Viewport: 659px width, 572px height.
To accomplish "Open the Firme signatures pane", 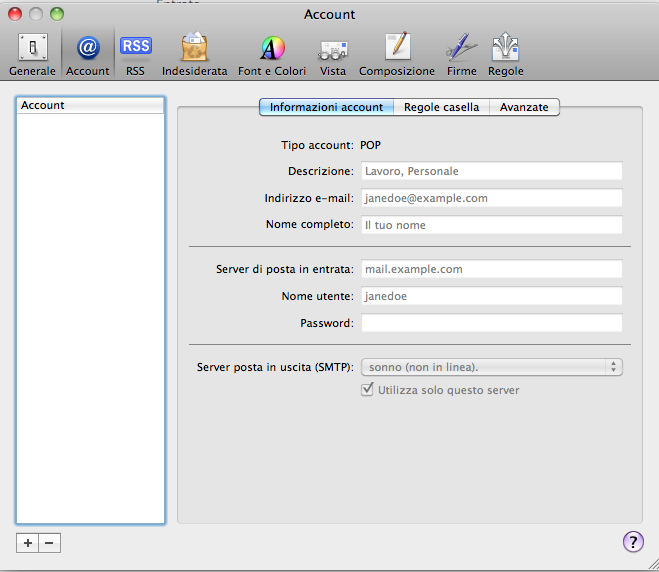I will [x=461, y=54].
